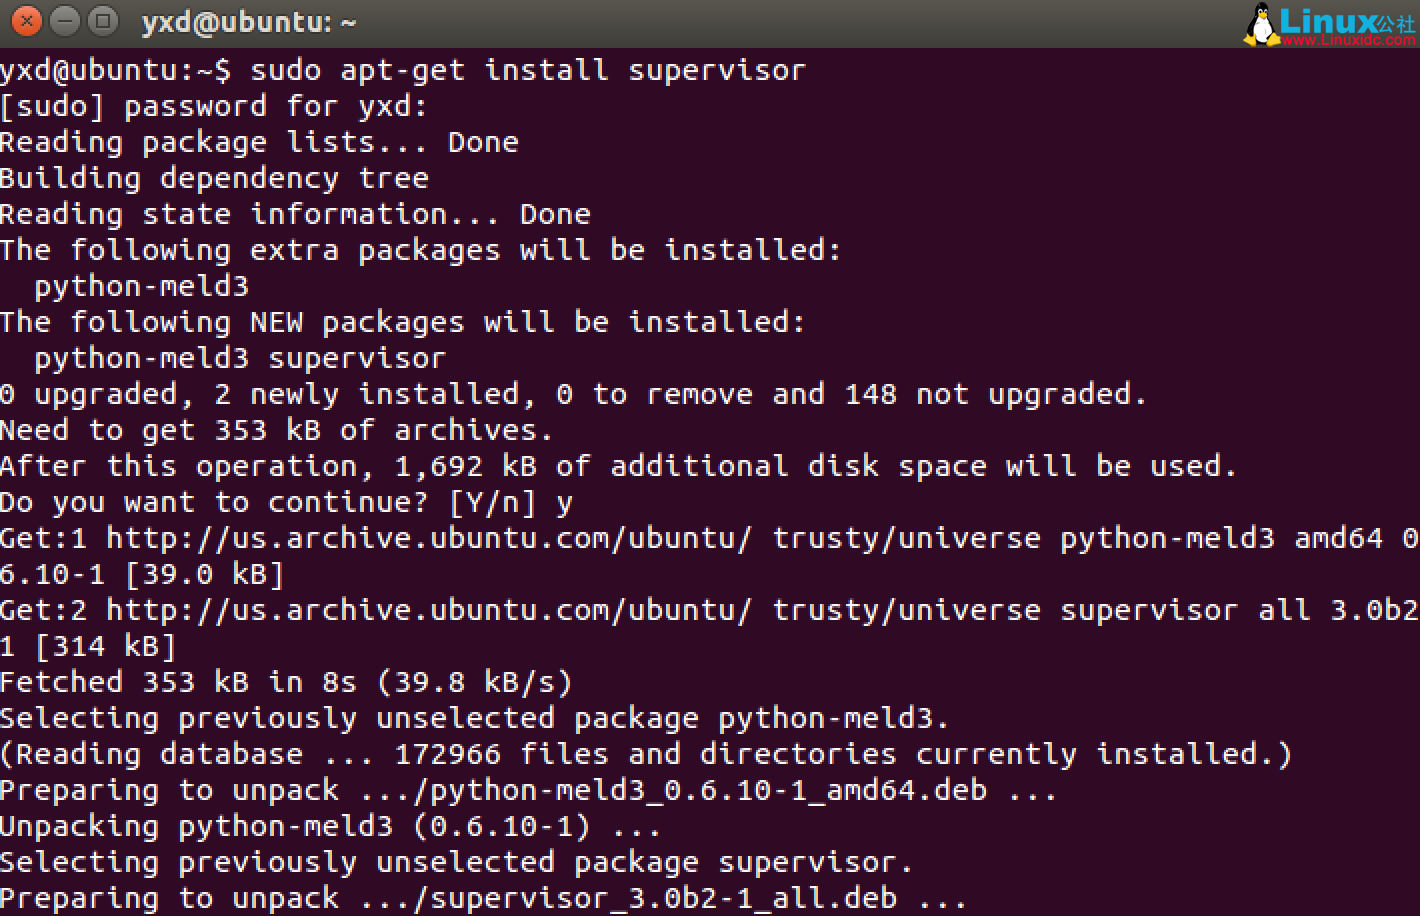Screen dimensions: 1420x916
Task: Open the www.Linuxidc.com watermark link
Action: click(x=1348, y=40)
